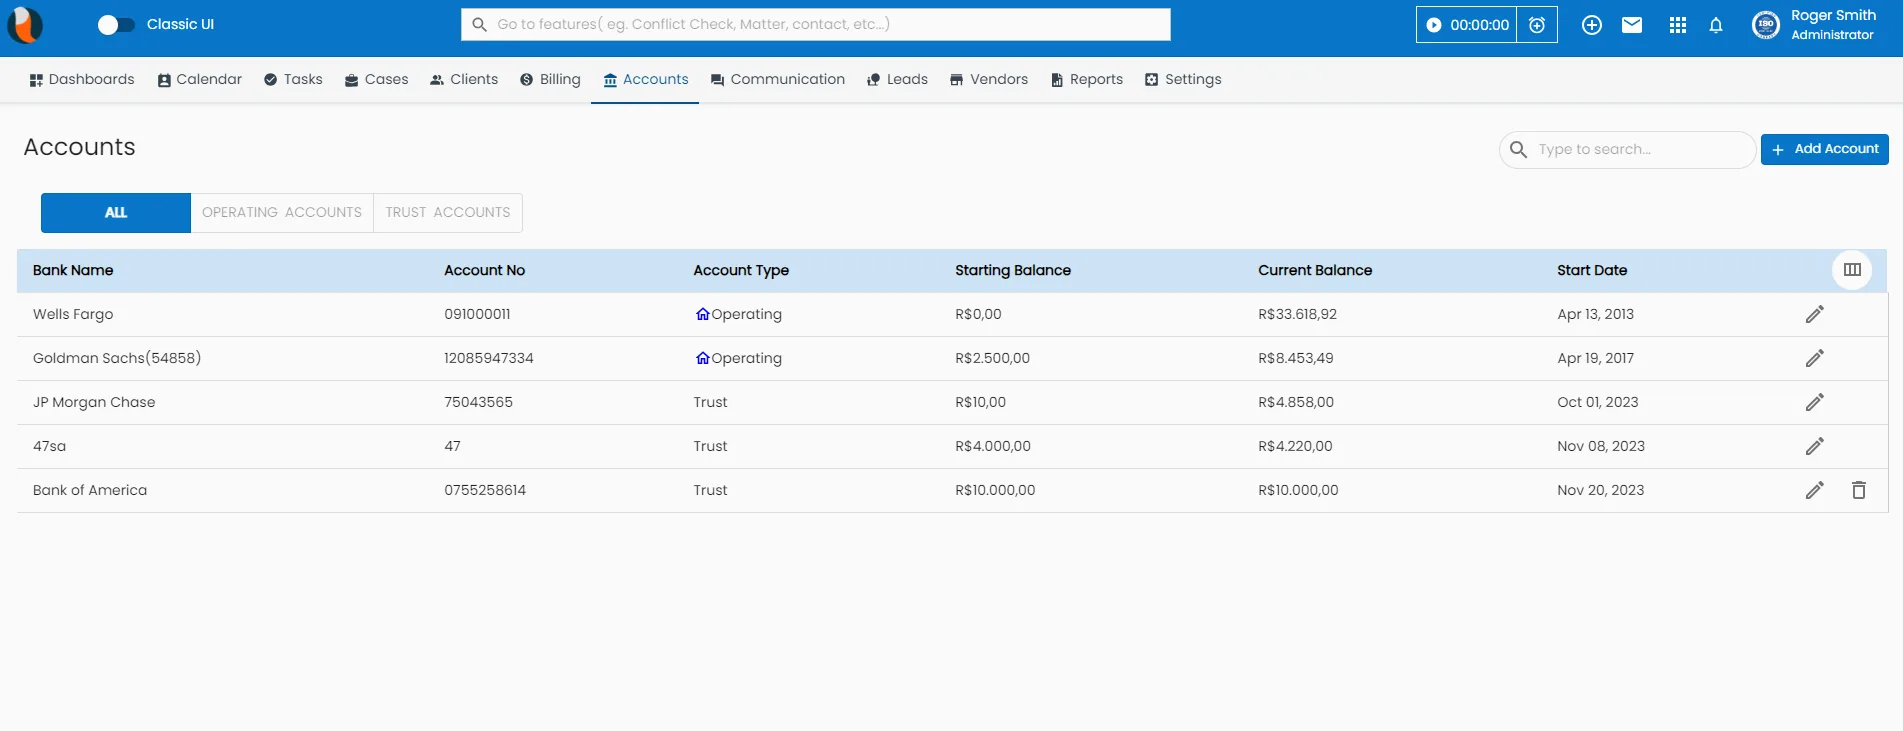Viewport: 1903px width, 731px height.
Task: Click the Add Account button
Action: pyautogui.click(x=1825, y=149)
